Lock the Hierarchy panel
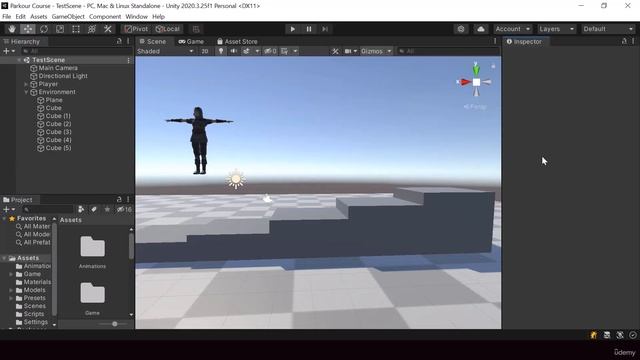 coord(119,41)
